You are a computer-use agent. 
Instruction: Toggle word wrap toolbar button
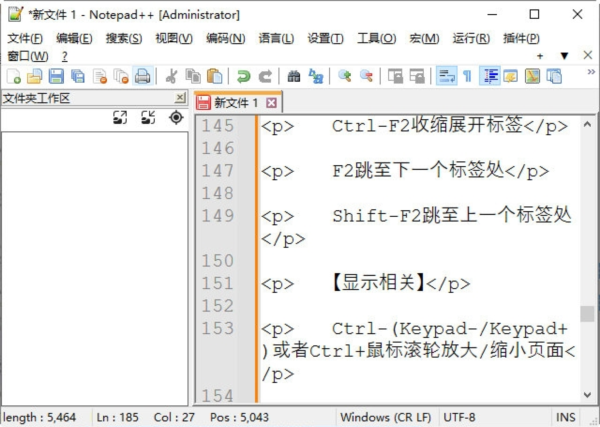[447, 76]
